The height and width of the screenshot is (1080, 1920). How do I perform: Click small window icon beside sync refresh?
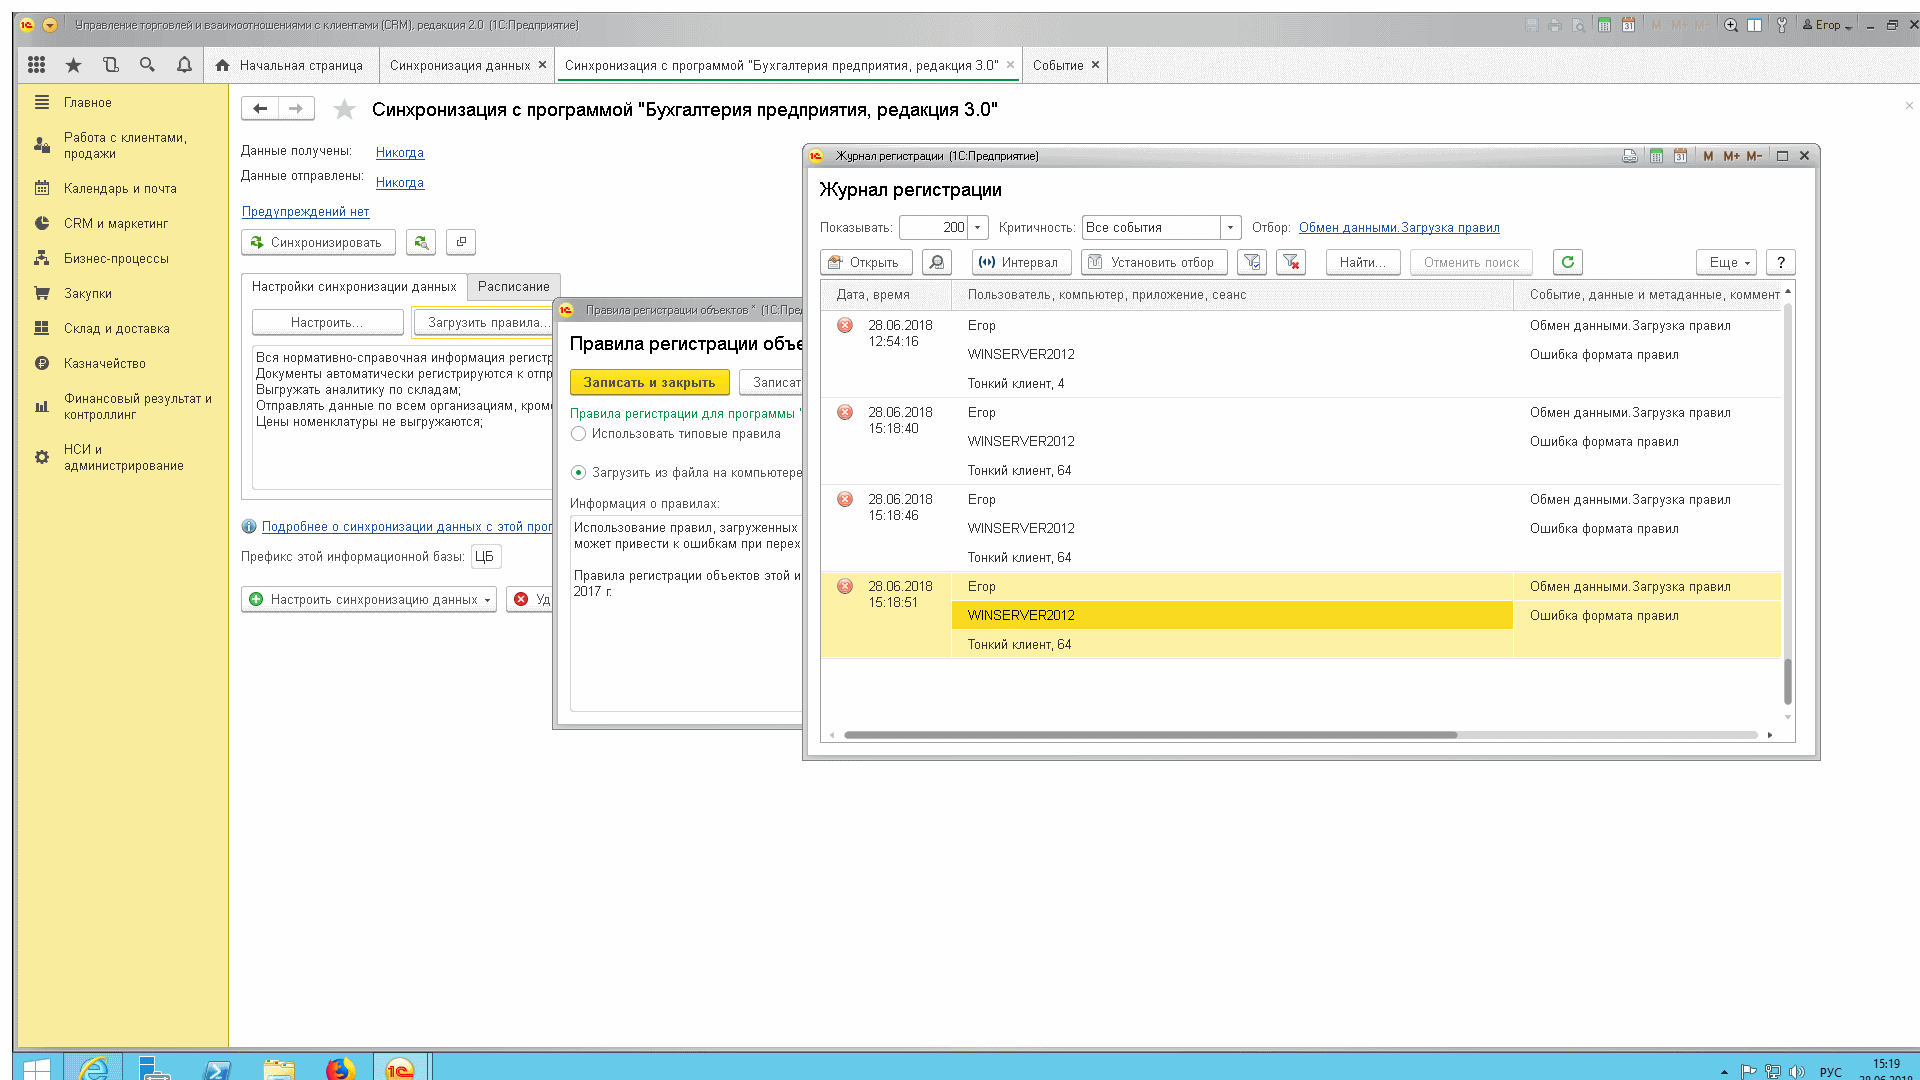(461, 242)
